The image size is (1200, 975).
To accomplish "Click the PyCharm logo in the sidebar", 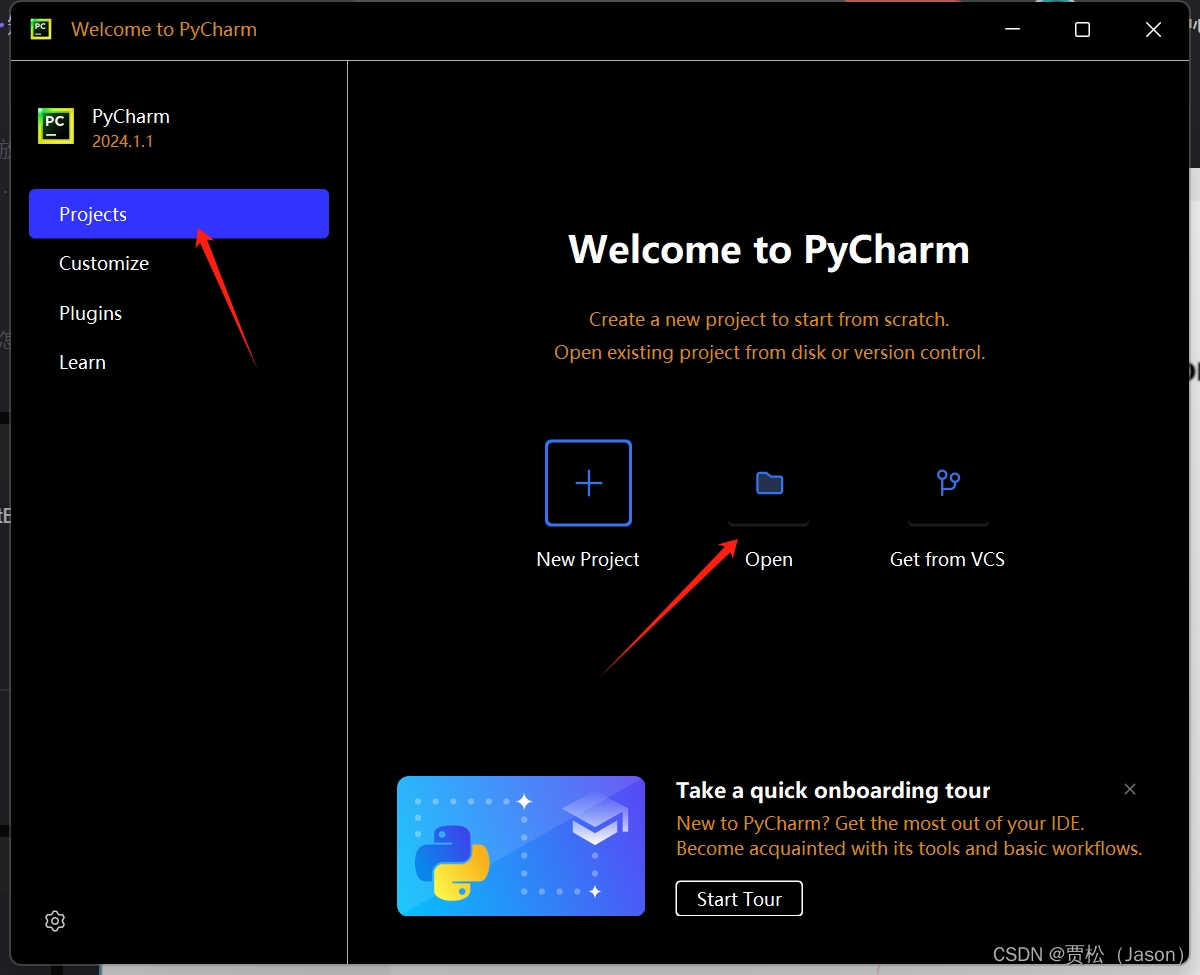I will [56, 126].
